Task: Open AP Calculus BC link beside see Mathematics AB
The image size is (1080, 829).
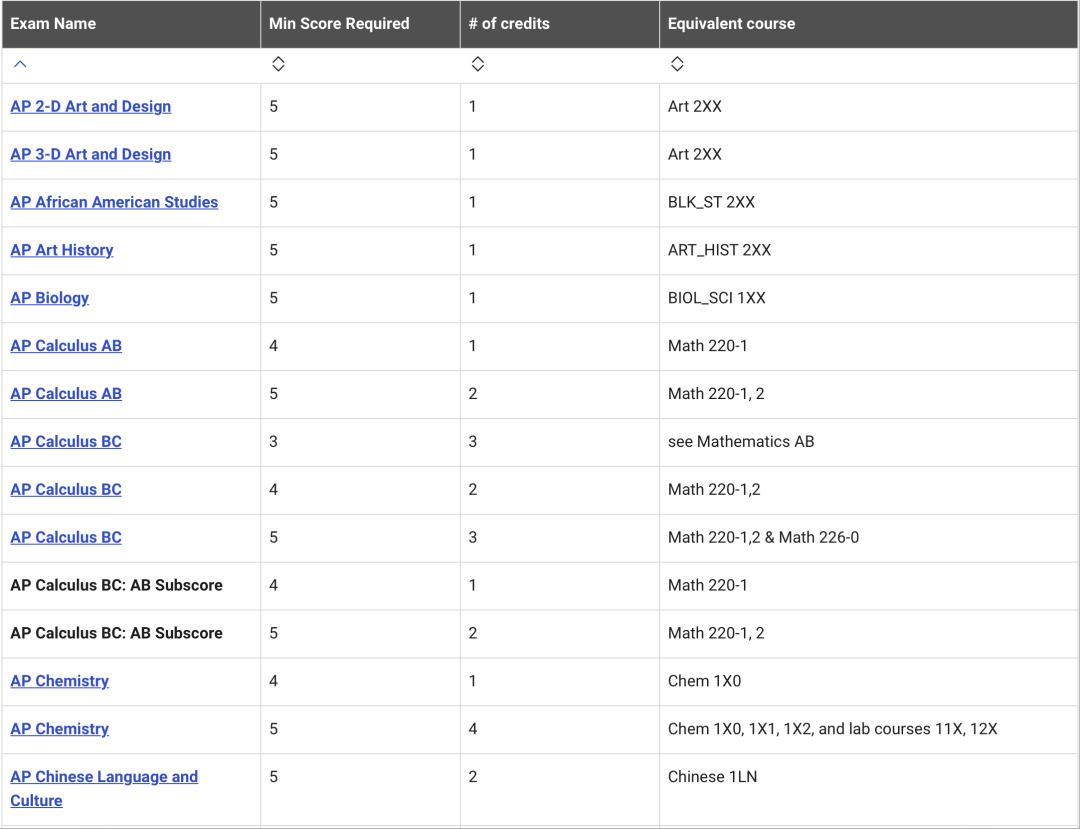Action: [66, 441]
